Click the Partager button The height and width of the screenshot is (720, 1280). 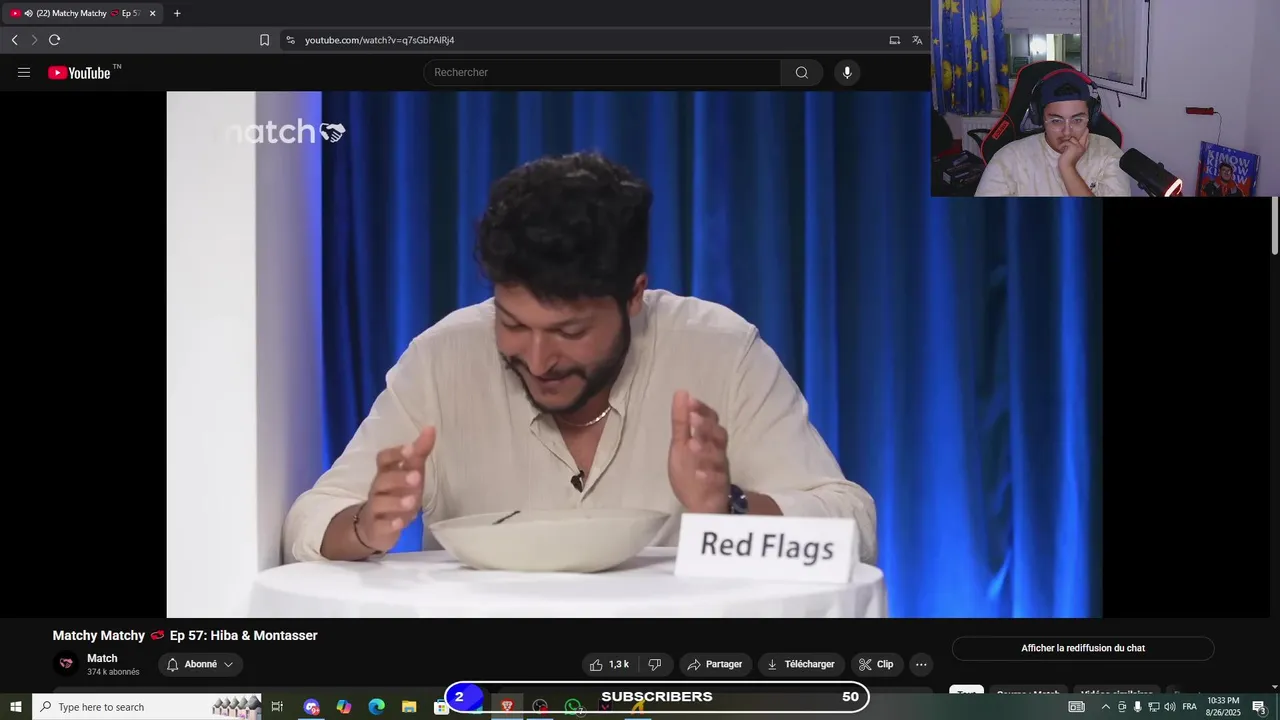[x=714, y=664]
